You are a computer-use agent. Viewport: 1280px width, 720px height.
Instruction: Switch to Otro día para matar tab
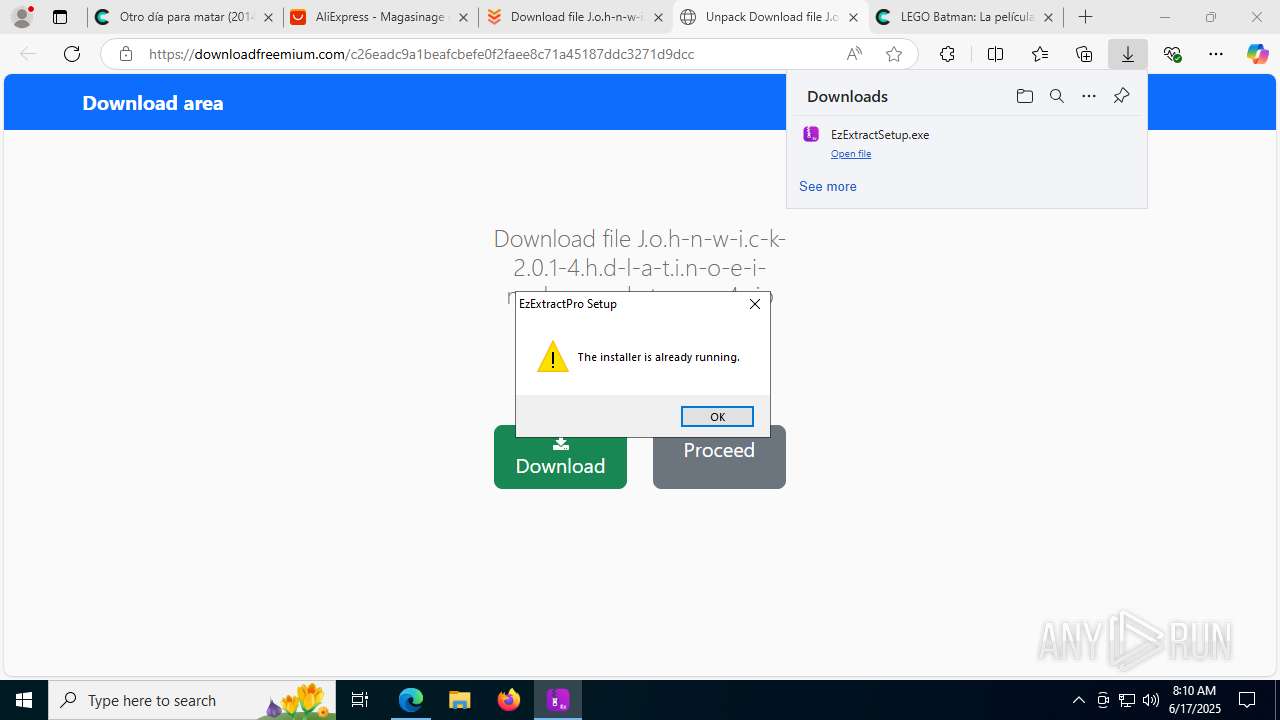(184, 17)
